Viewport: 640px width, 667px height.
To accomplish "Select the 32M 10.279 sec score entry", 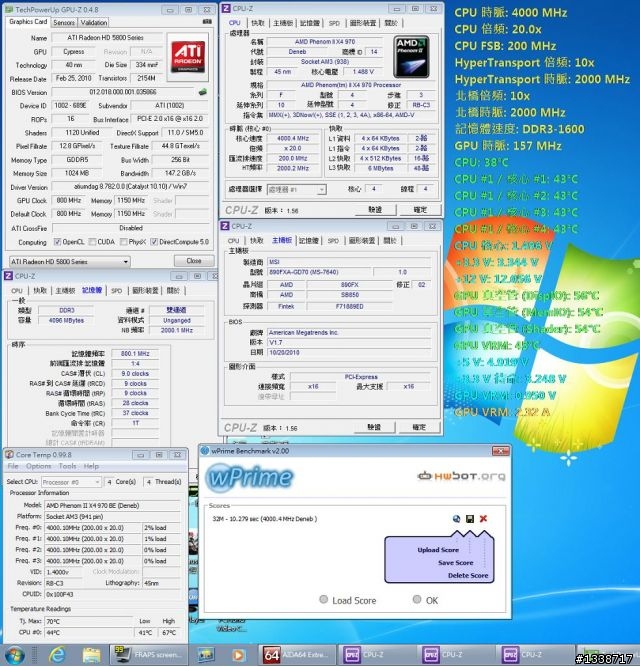I will click(265, 519).
